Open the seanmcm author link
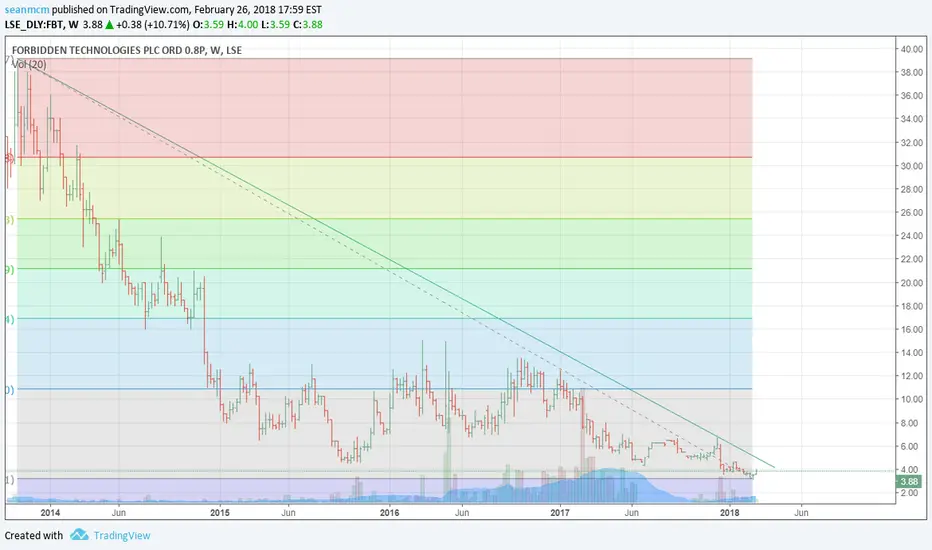The height and width of the screenshot is (550, 932). (x=27, y=10)
